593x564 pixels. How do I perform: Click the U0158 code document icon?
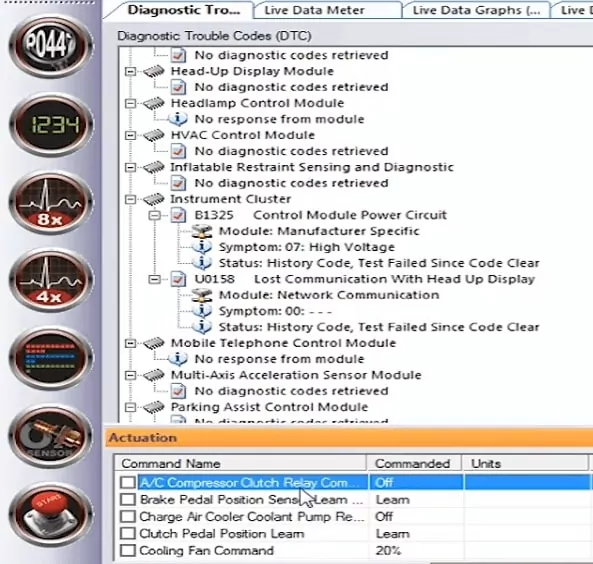(x=178, y=279)
